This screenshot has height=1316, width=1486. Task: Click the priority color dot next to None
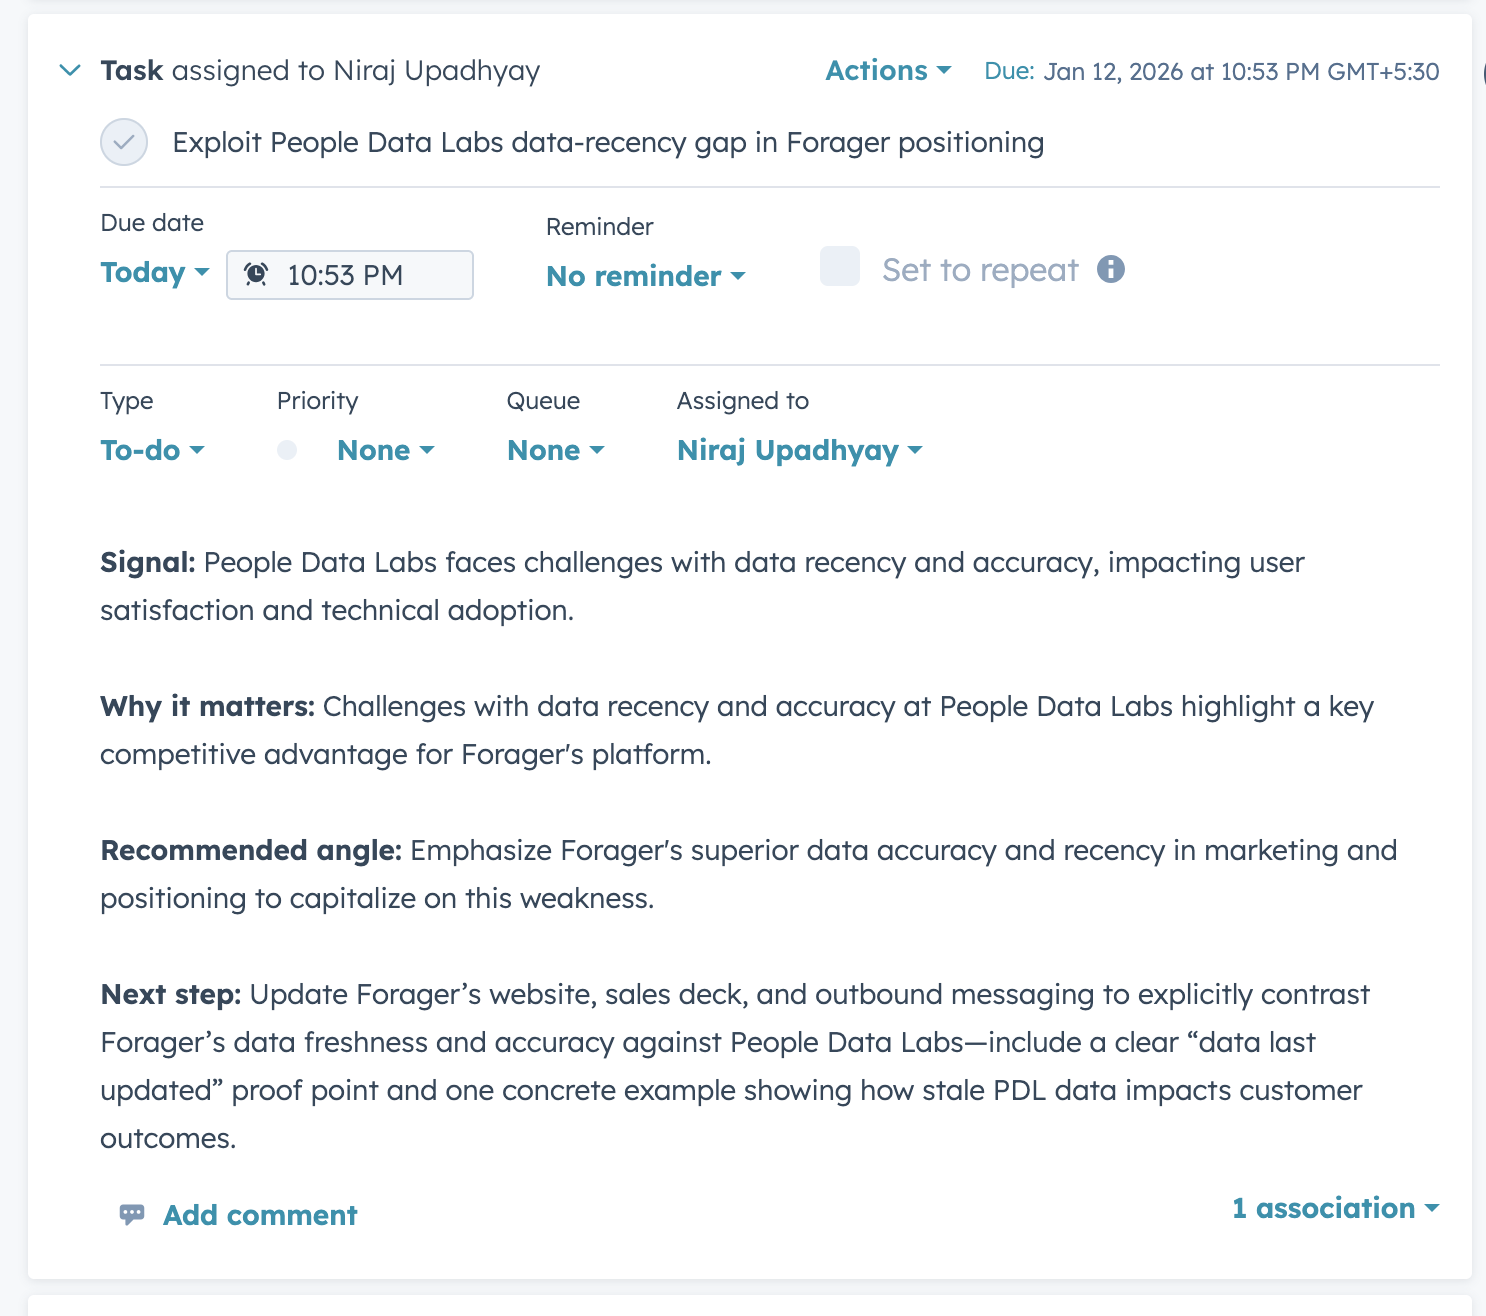click(287, 450)
